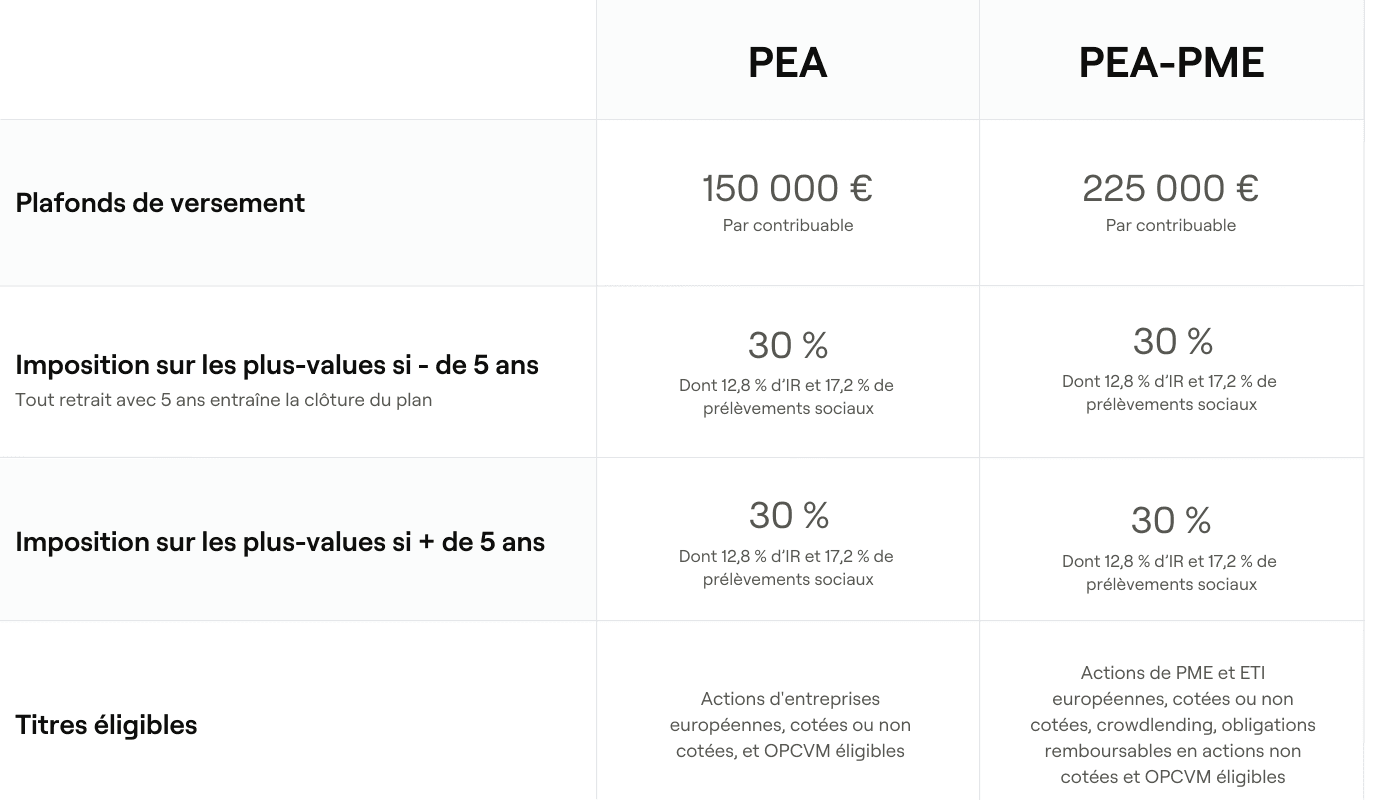Click PEA-PME crowdlending securities description
The width and height of the screenshot is (1377, 800).
1173,725
